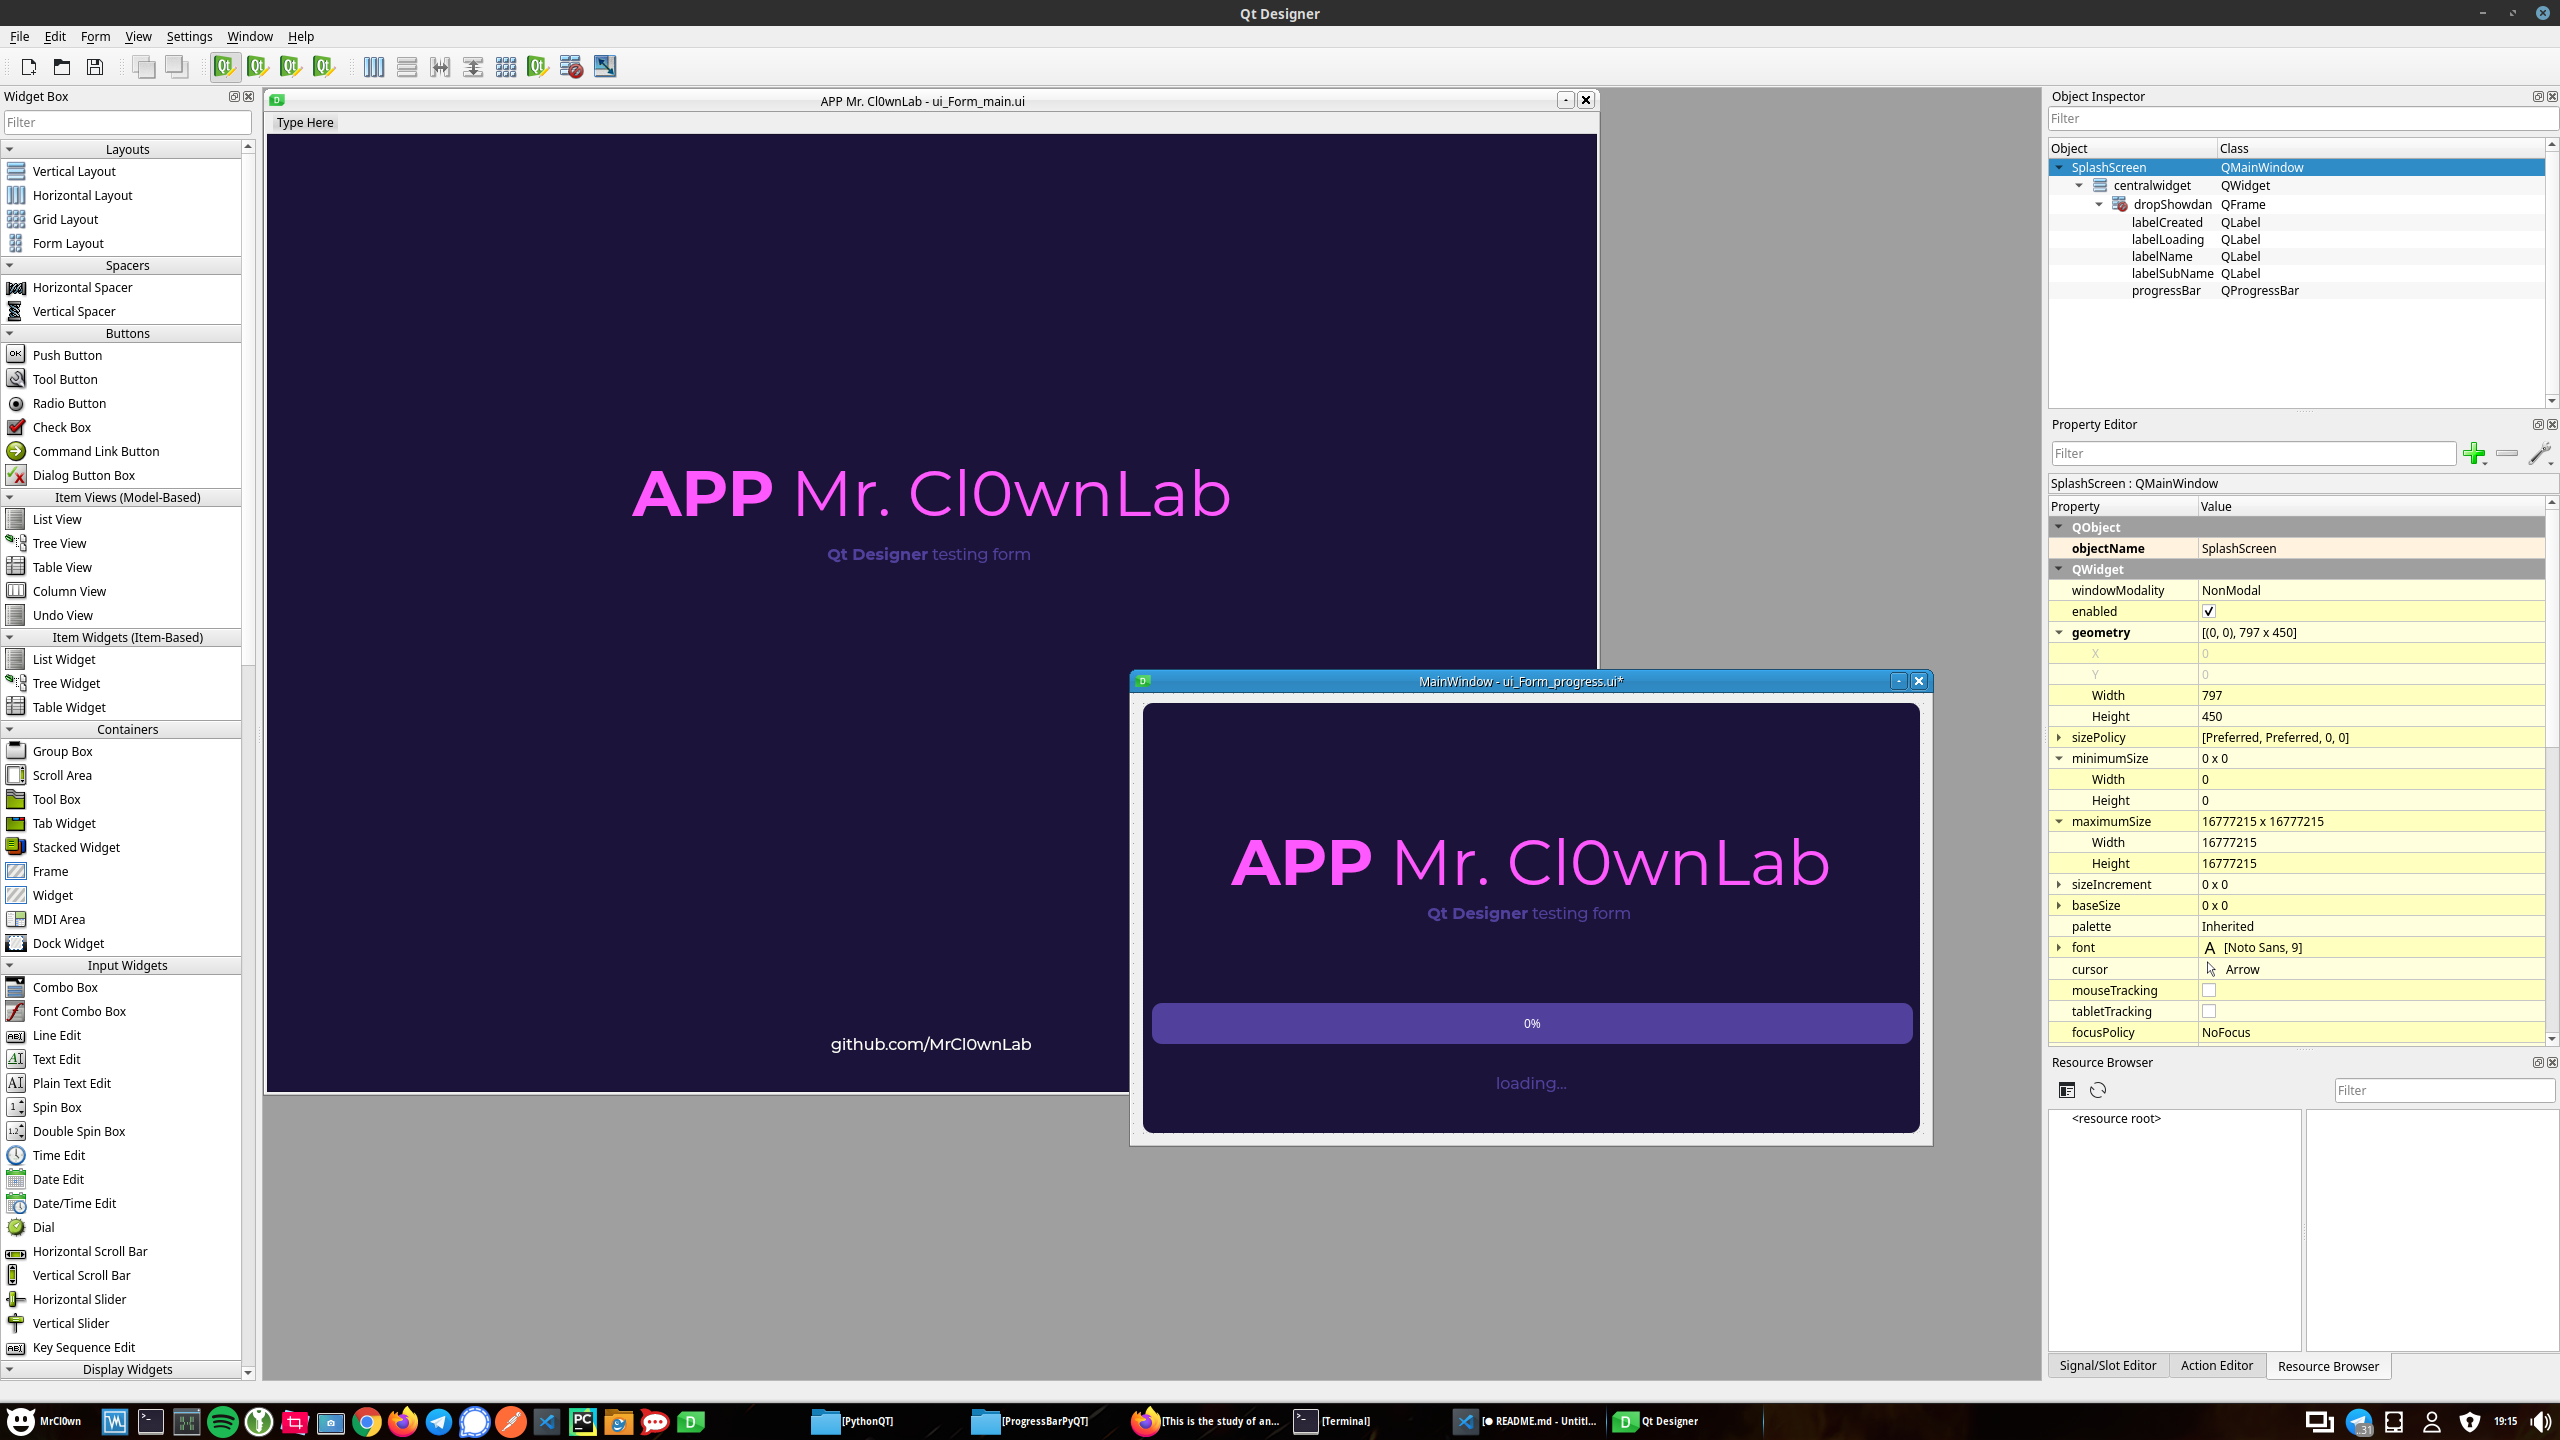Open the Form menu
The image size is (2560, 1440).
pyautogui.click(x=95, y=36)
